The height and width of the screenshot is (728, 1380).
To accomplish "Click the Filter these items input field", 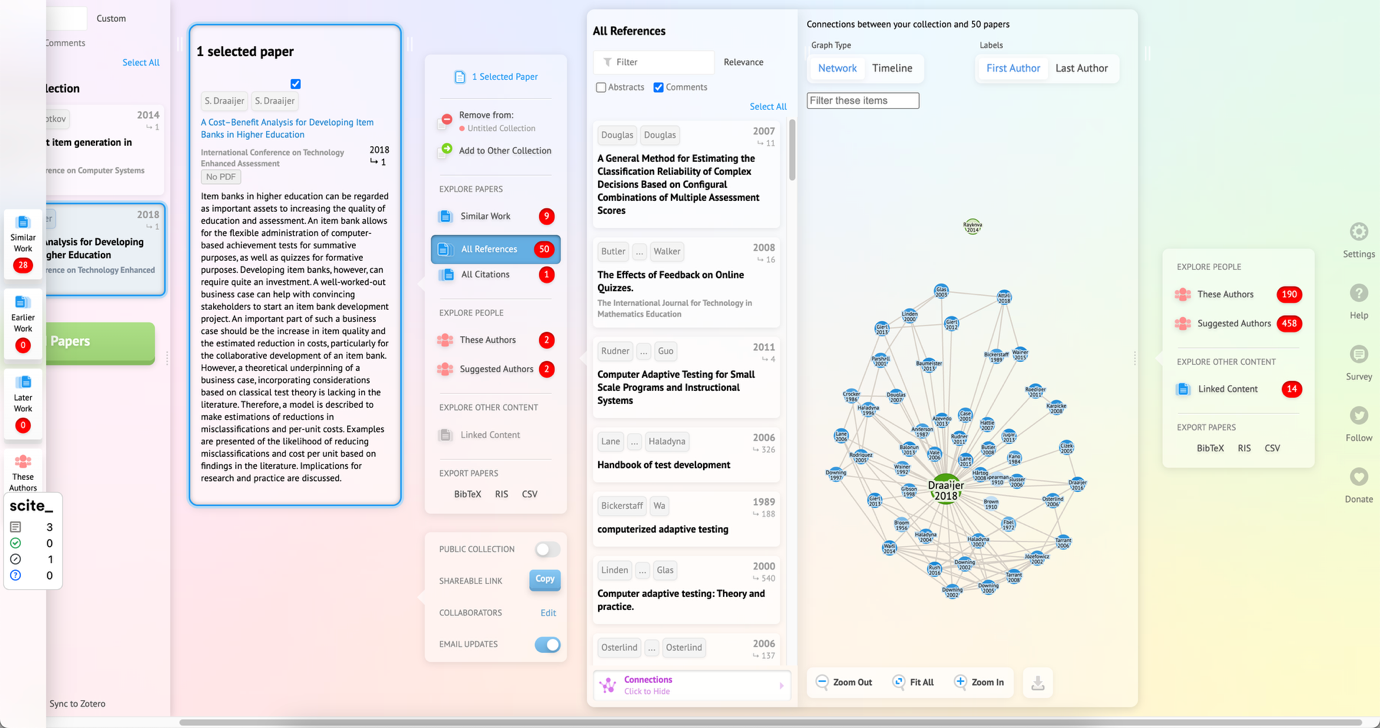I will (x=862, y=100).
